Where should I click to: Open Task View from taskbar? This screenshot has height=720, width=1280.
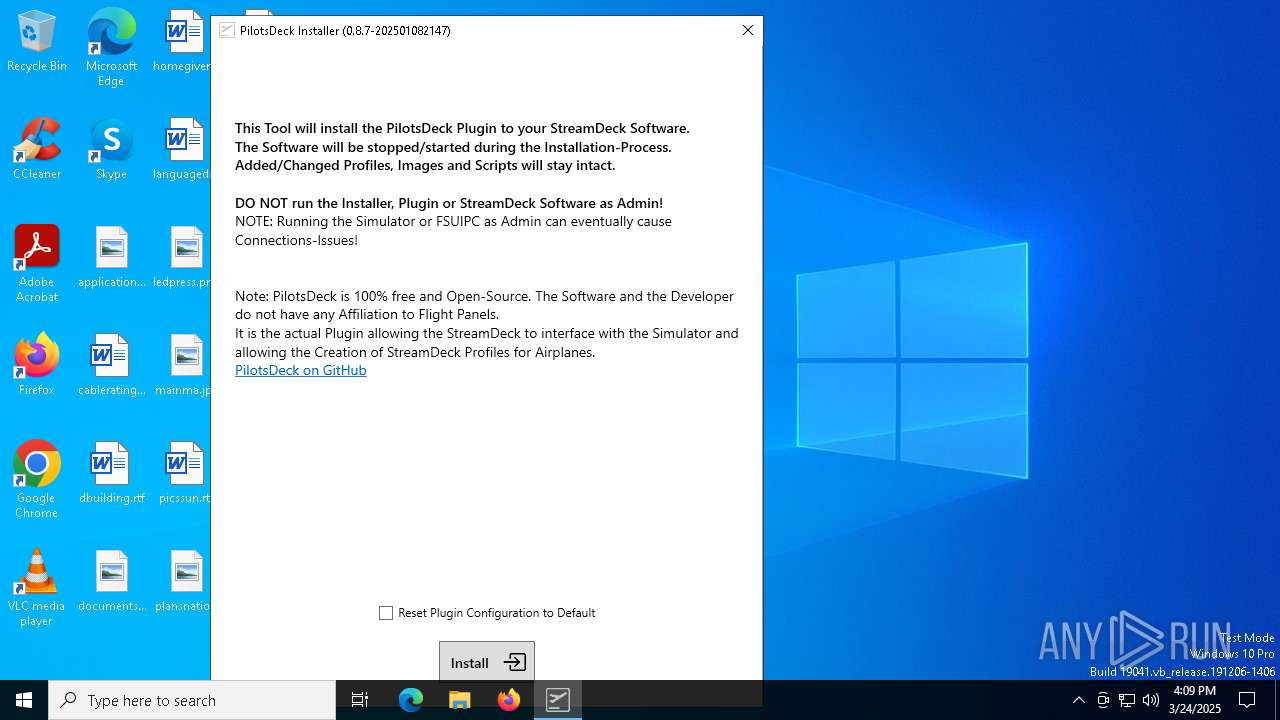point(360,700)
